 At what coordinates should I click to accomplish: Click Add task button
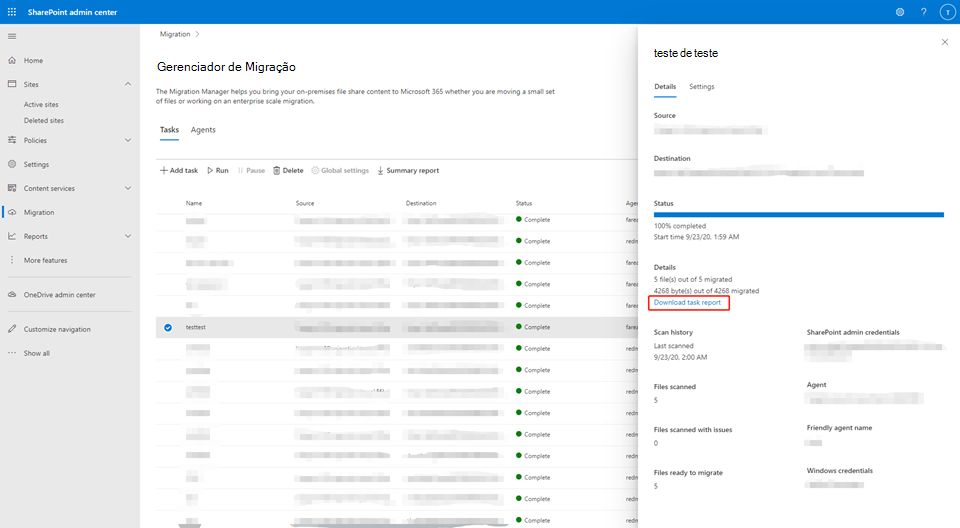pos(179,171)
